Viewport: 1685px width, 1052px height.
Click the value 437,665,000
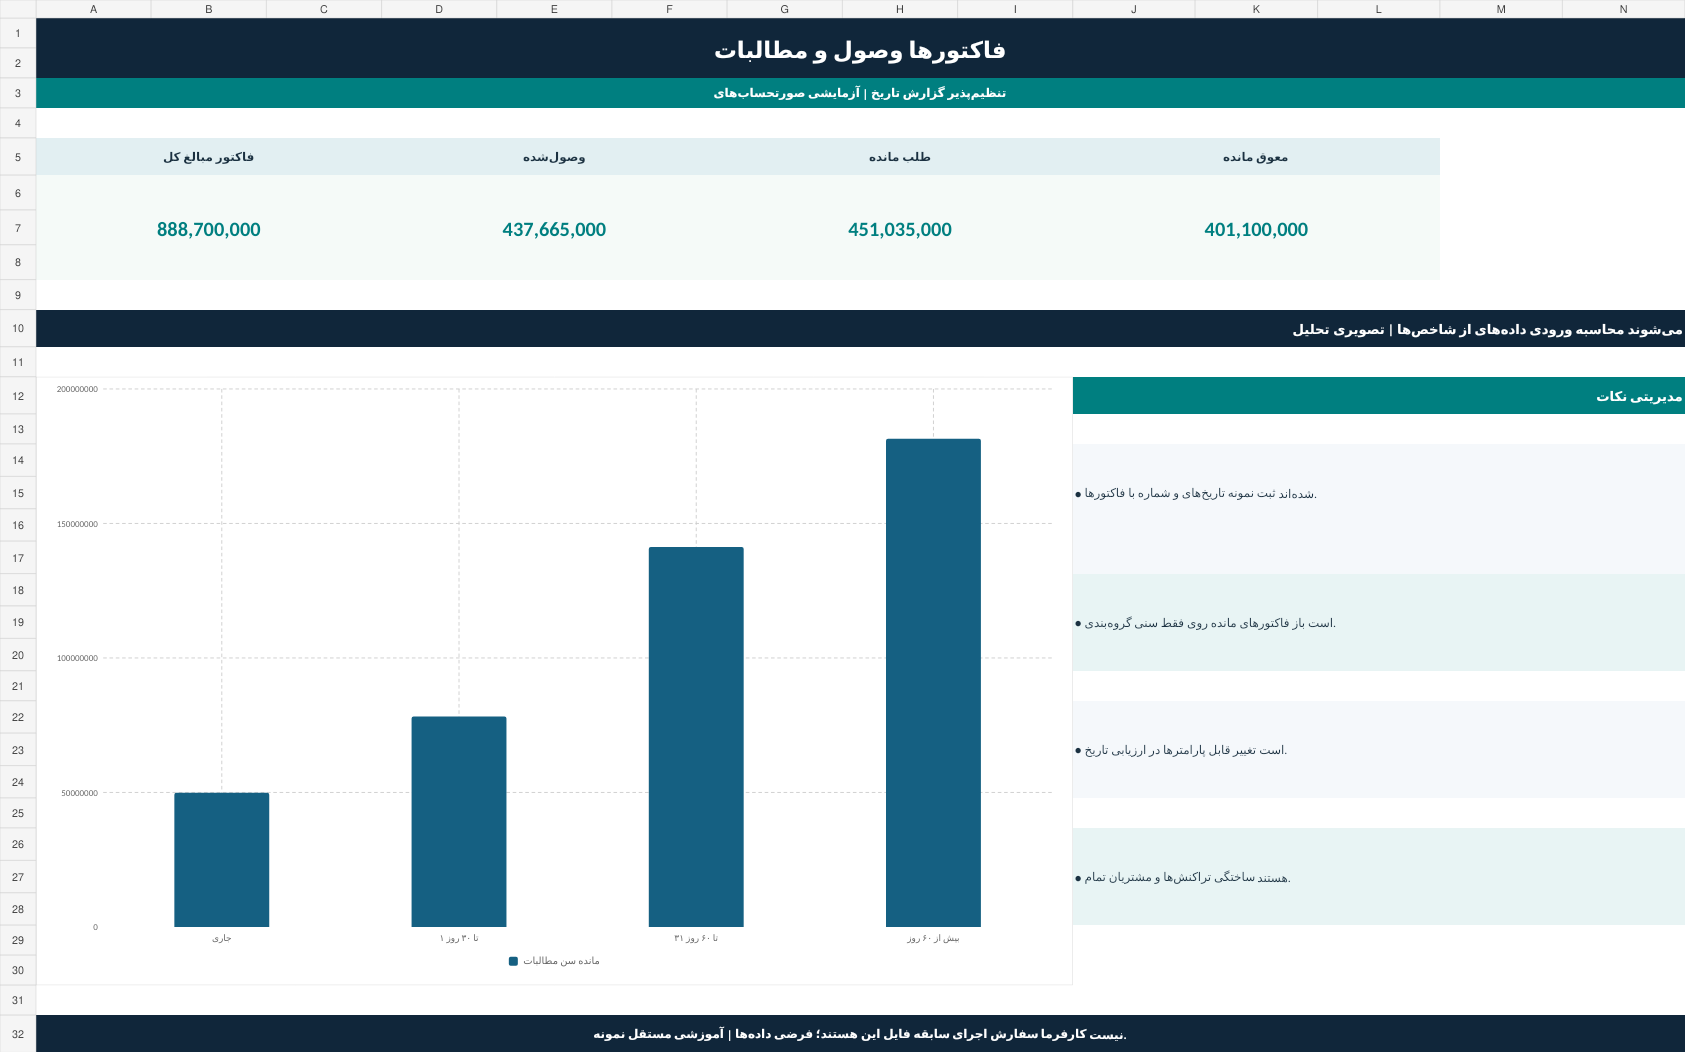(x=554, y=229)
